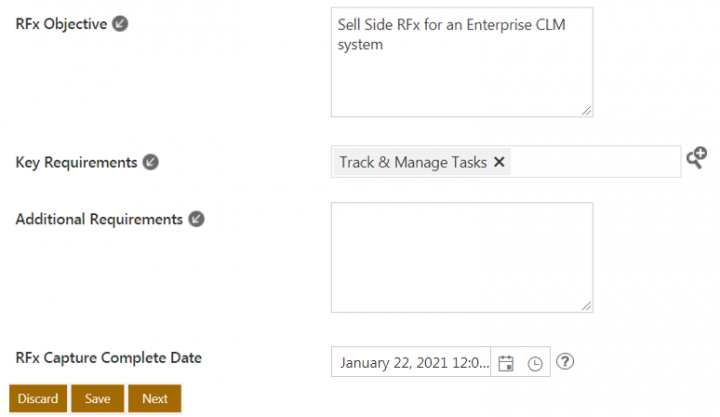Viewport: 720px width, 417px height.
Task: Select the RFx Capture Complete Date field
Action: (414, 362)
